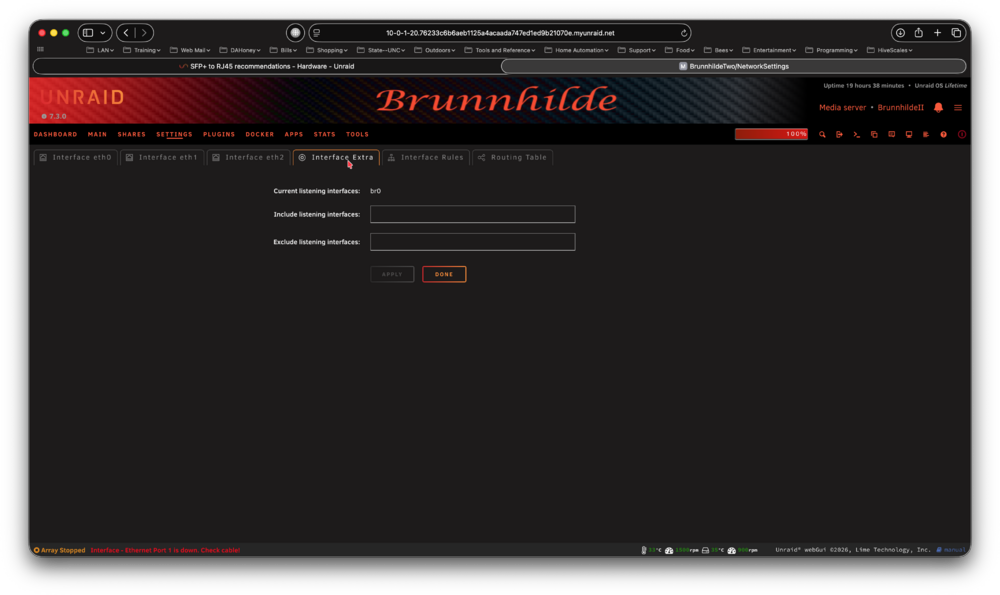The width and height of the screenshot is (1000, 595).
Task: Switch to the Interface eth0 tab
Action: coord(75,158)
